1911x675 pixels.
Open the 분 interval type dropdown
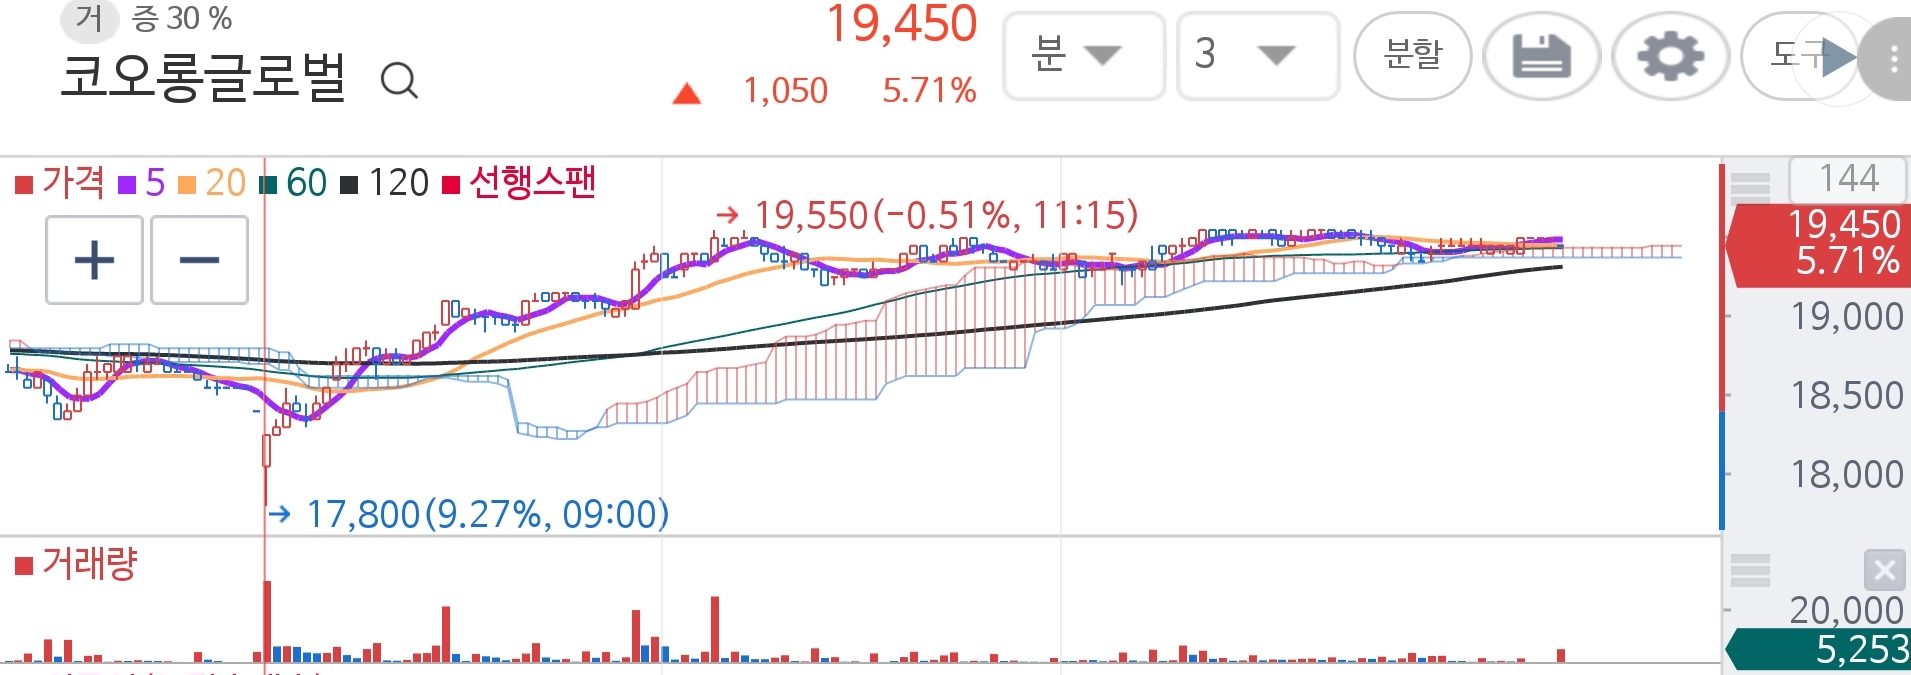tap(1084, 56)
